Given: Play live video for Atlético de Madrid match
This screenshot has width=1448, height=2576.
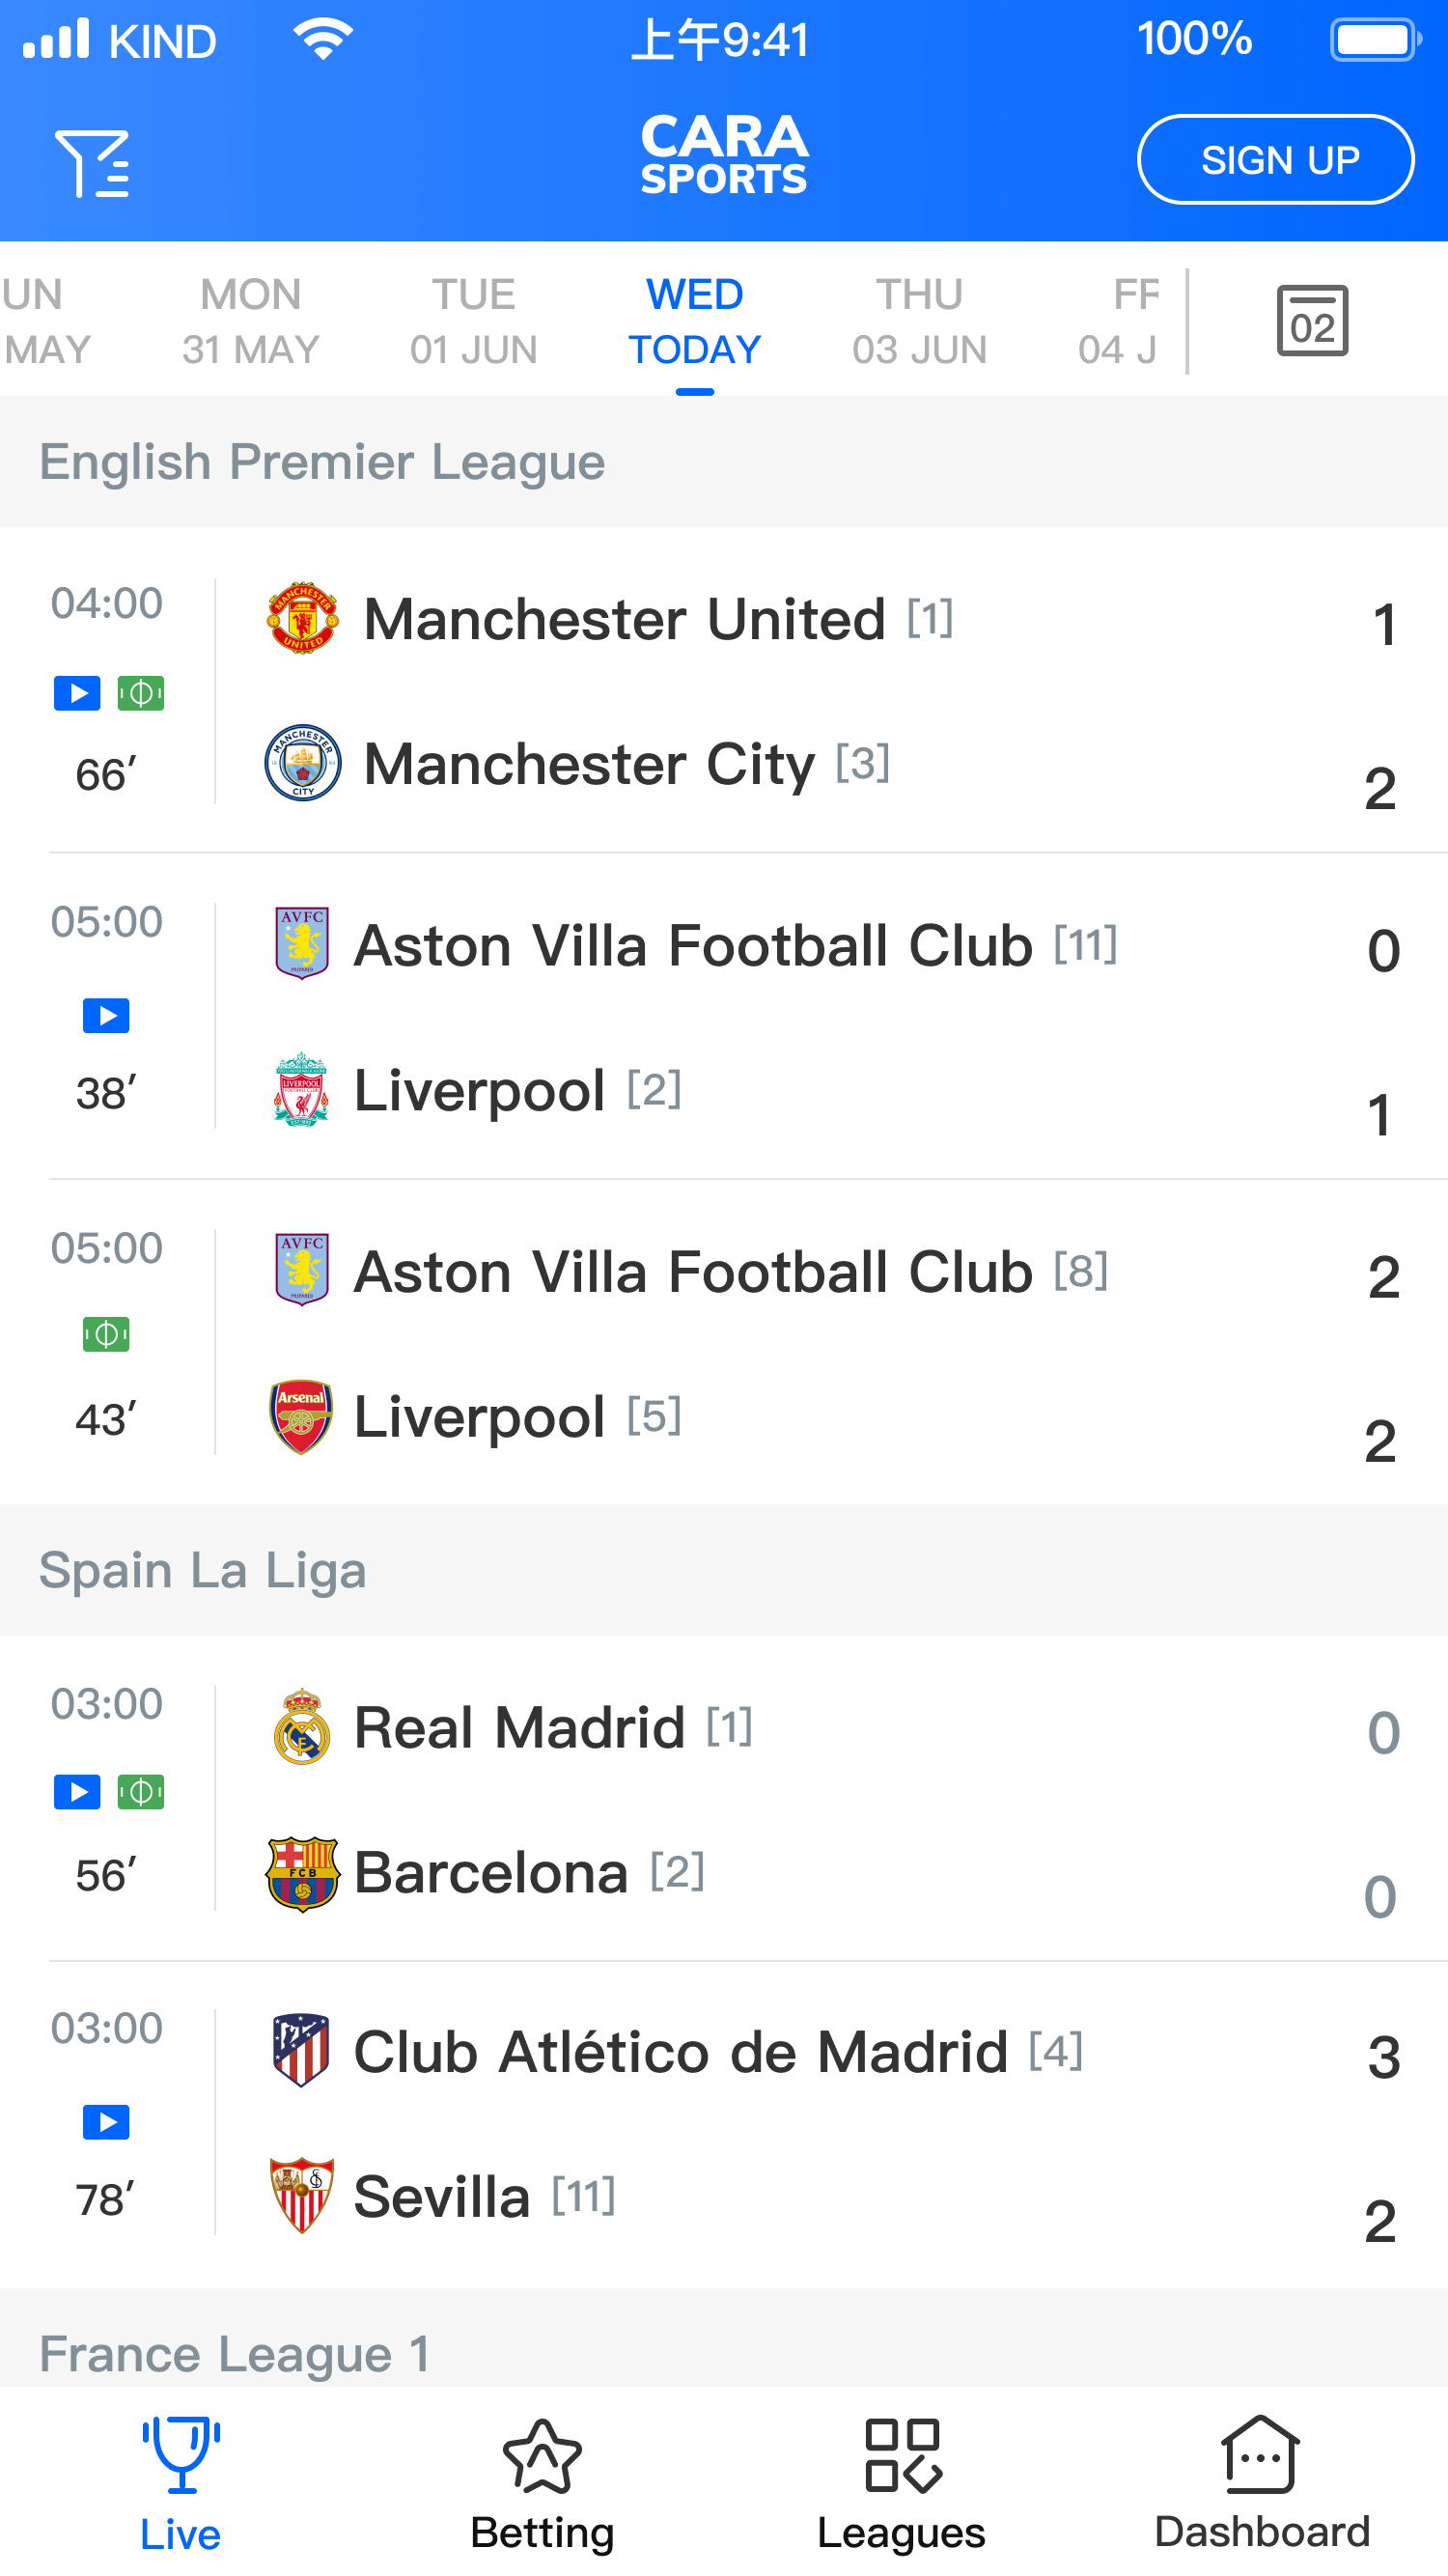Looking at the screenshot, I should (106, 2121).
